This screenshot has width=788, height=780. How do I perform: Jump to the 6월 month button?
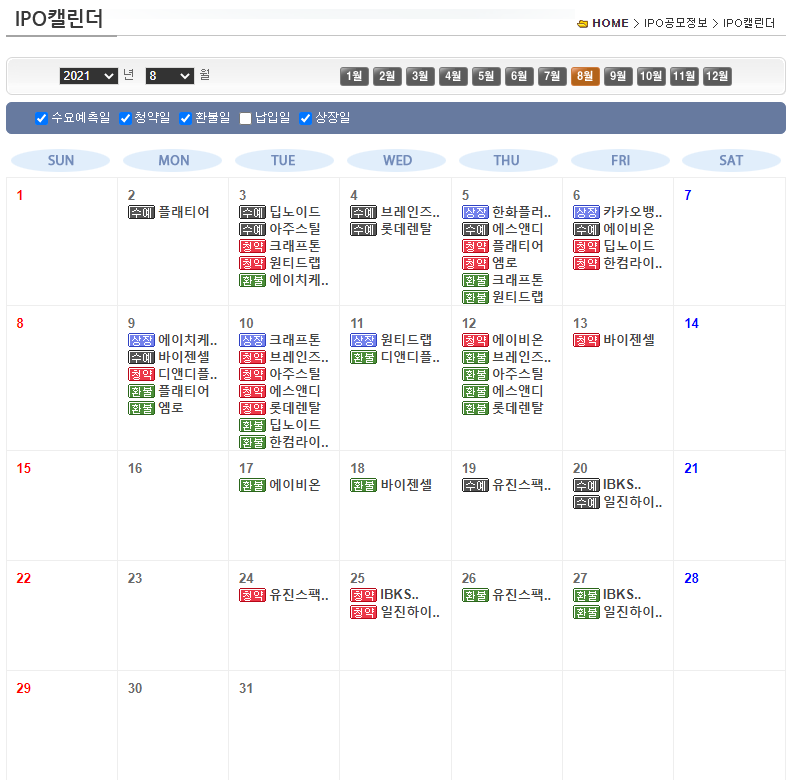pyautogui.click(x=519, y=76)
